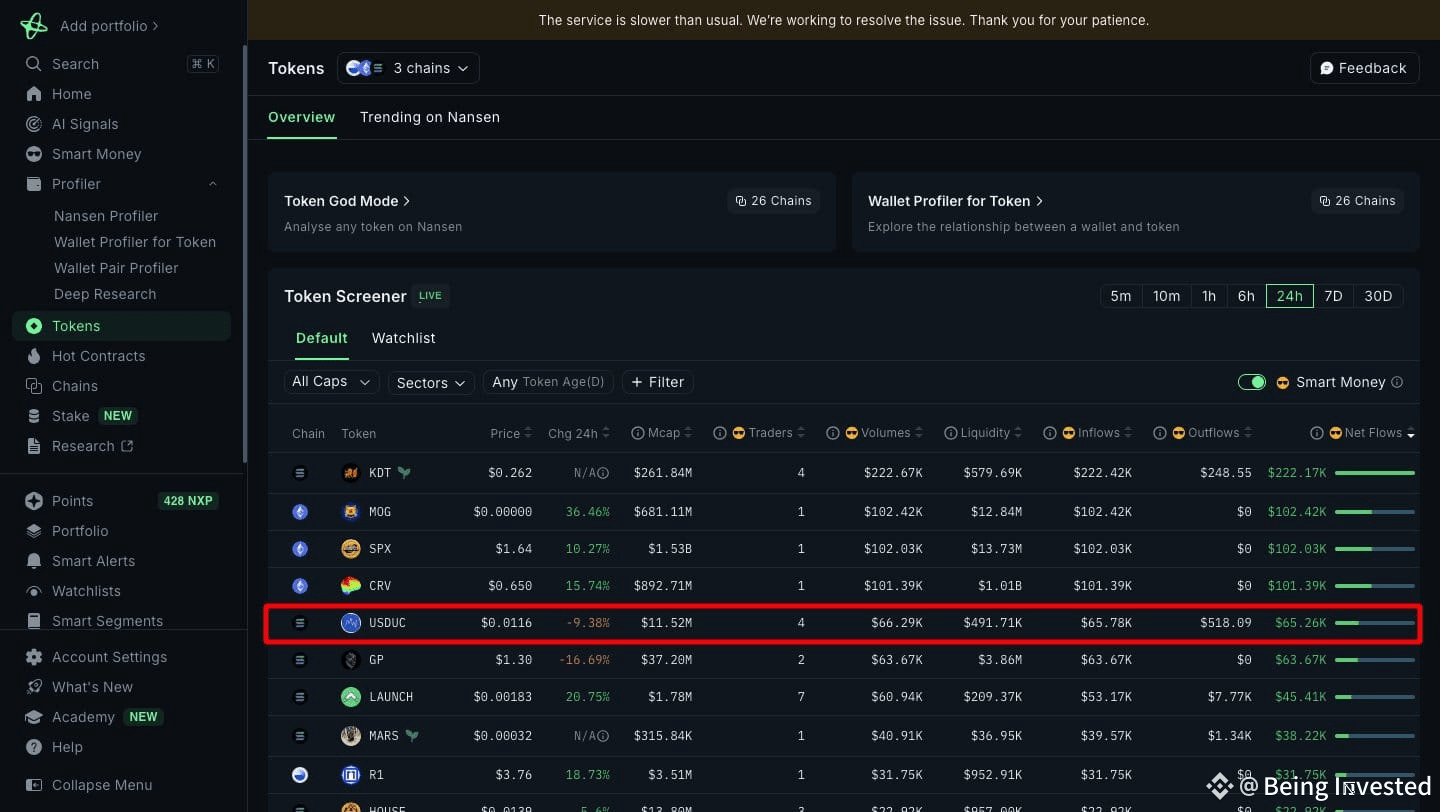Open the Sectors dropdown

(x=431, y=382)
